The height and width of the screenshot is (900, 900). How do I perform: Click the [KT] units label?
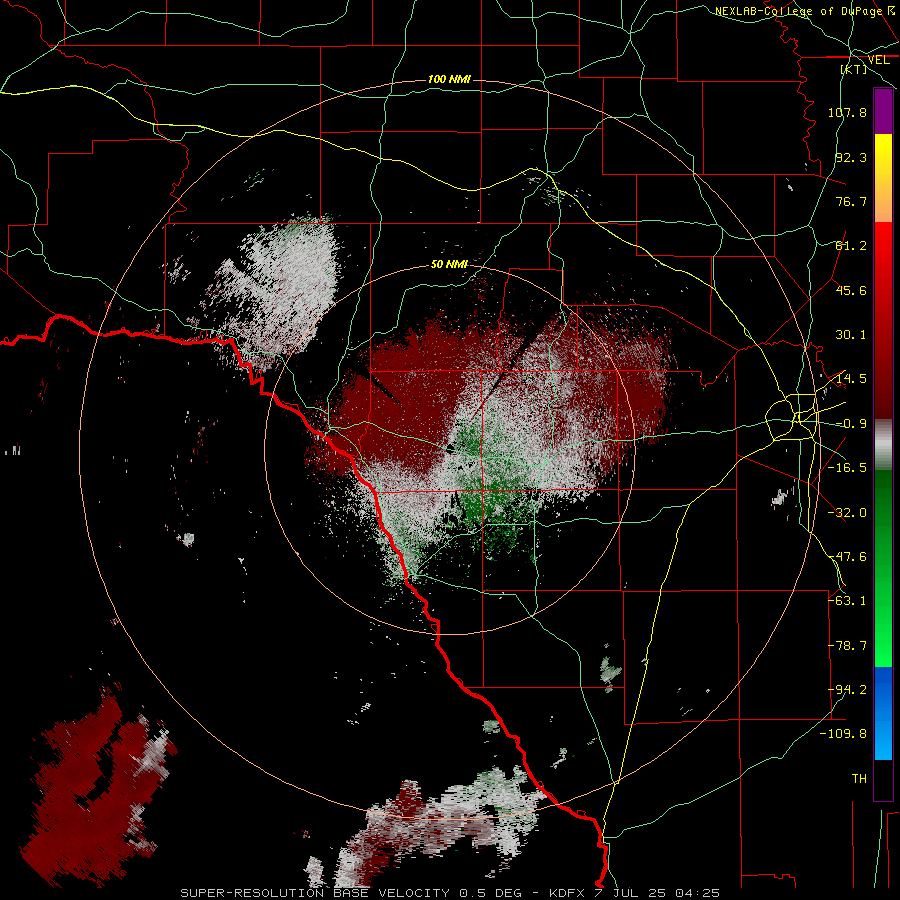coord(854,69)
